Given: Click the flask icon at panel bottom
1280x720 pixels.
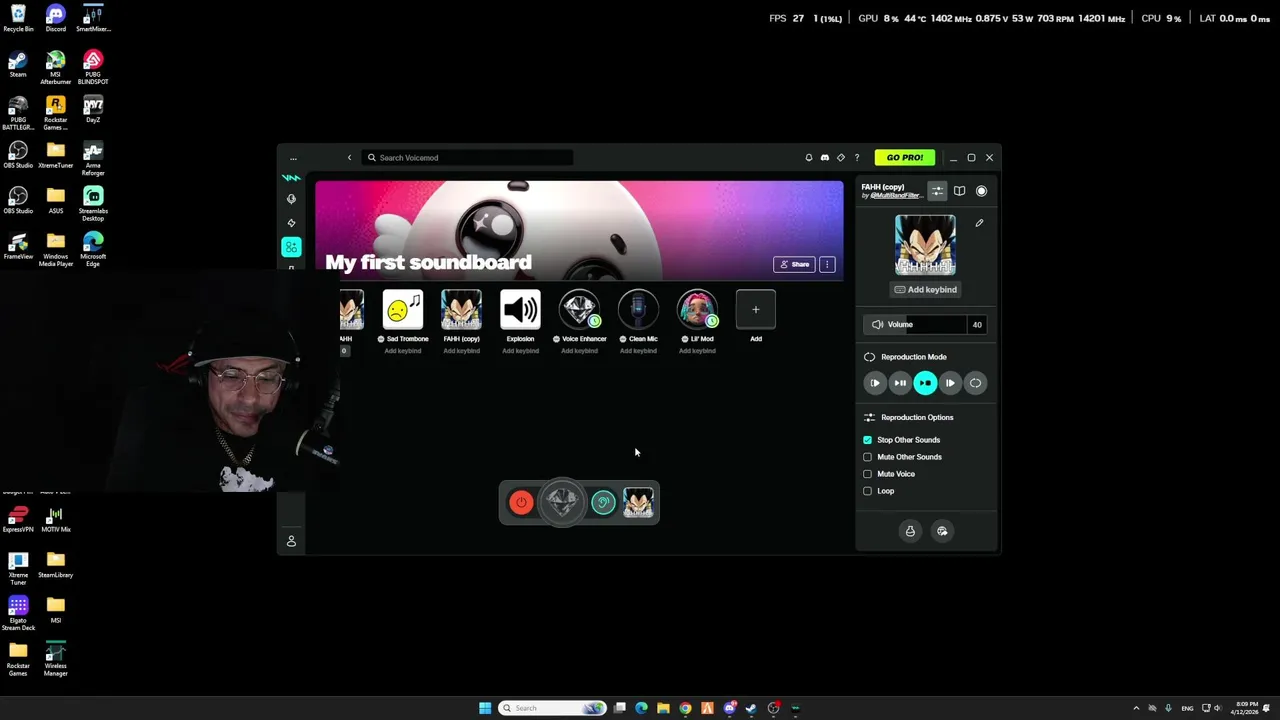Looking at the screenshot, I should 910,531.
